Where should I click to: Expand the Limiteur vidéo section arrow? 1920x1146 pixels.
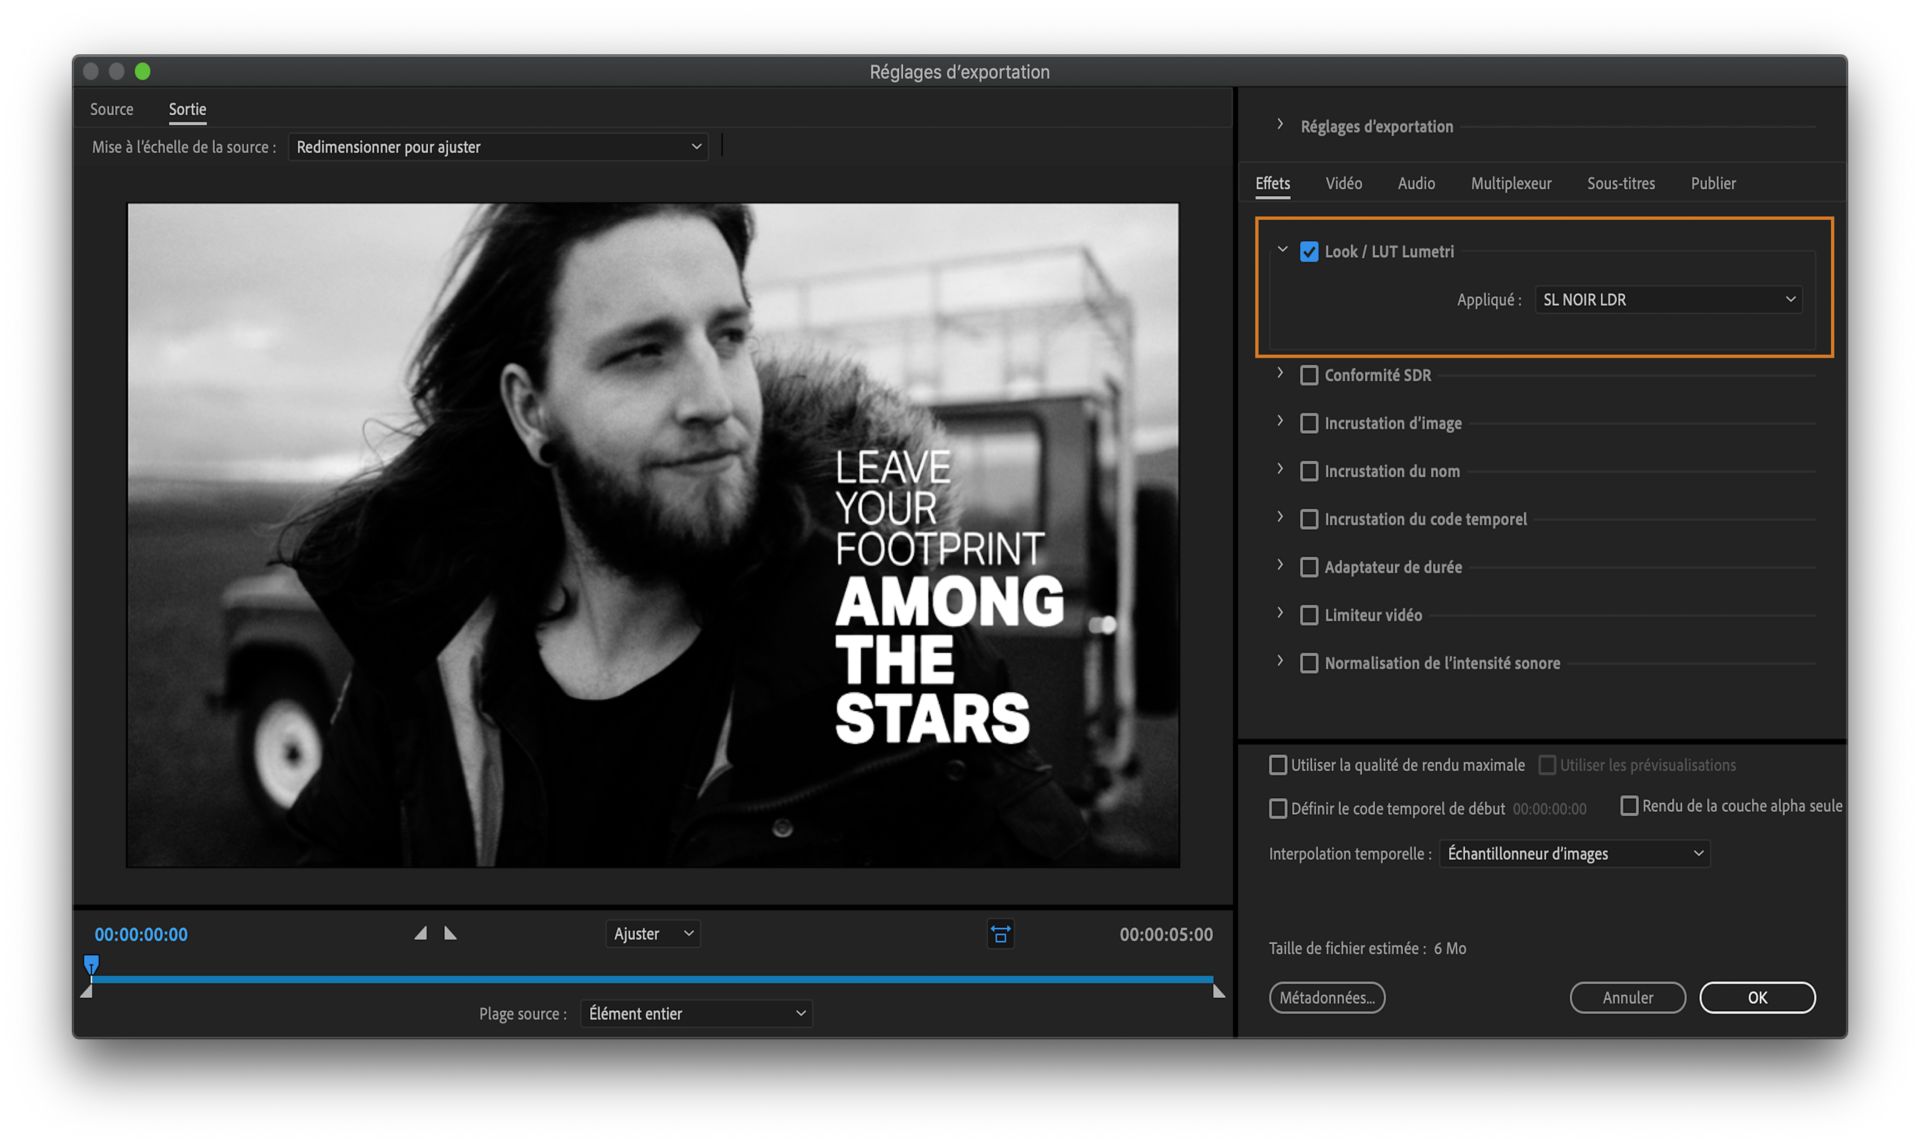[x=1280, y=614]
